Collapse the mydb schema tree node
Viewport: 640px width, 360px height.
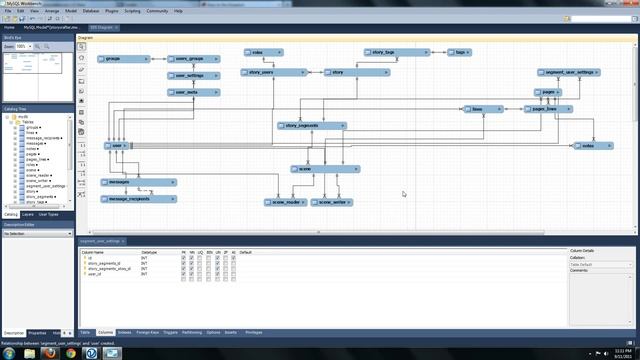[7, 117]
